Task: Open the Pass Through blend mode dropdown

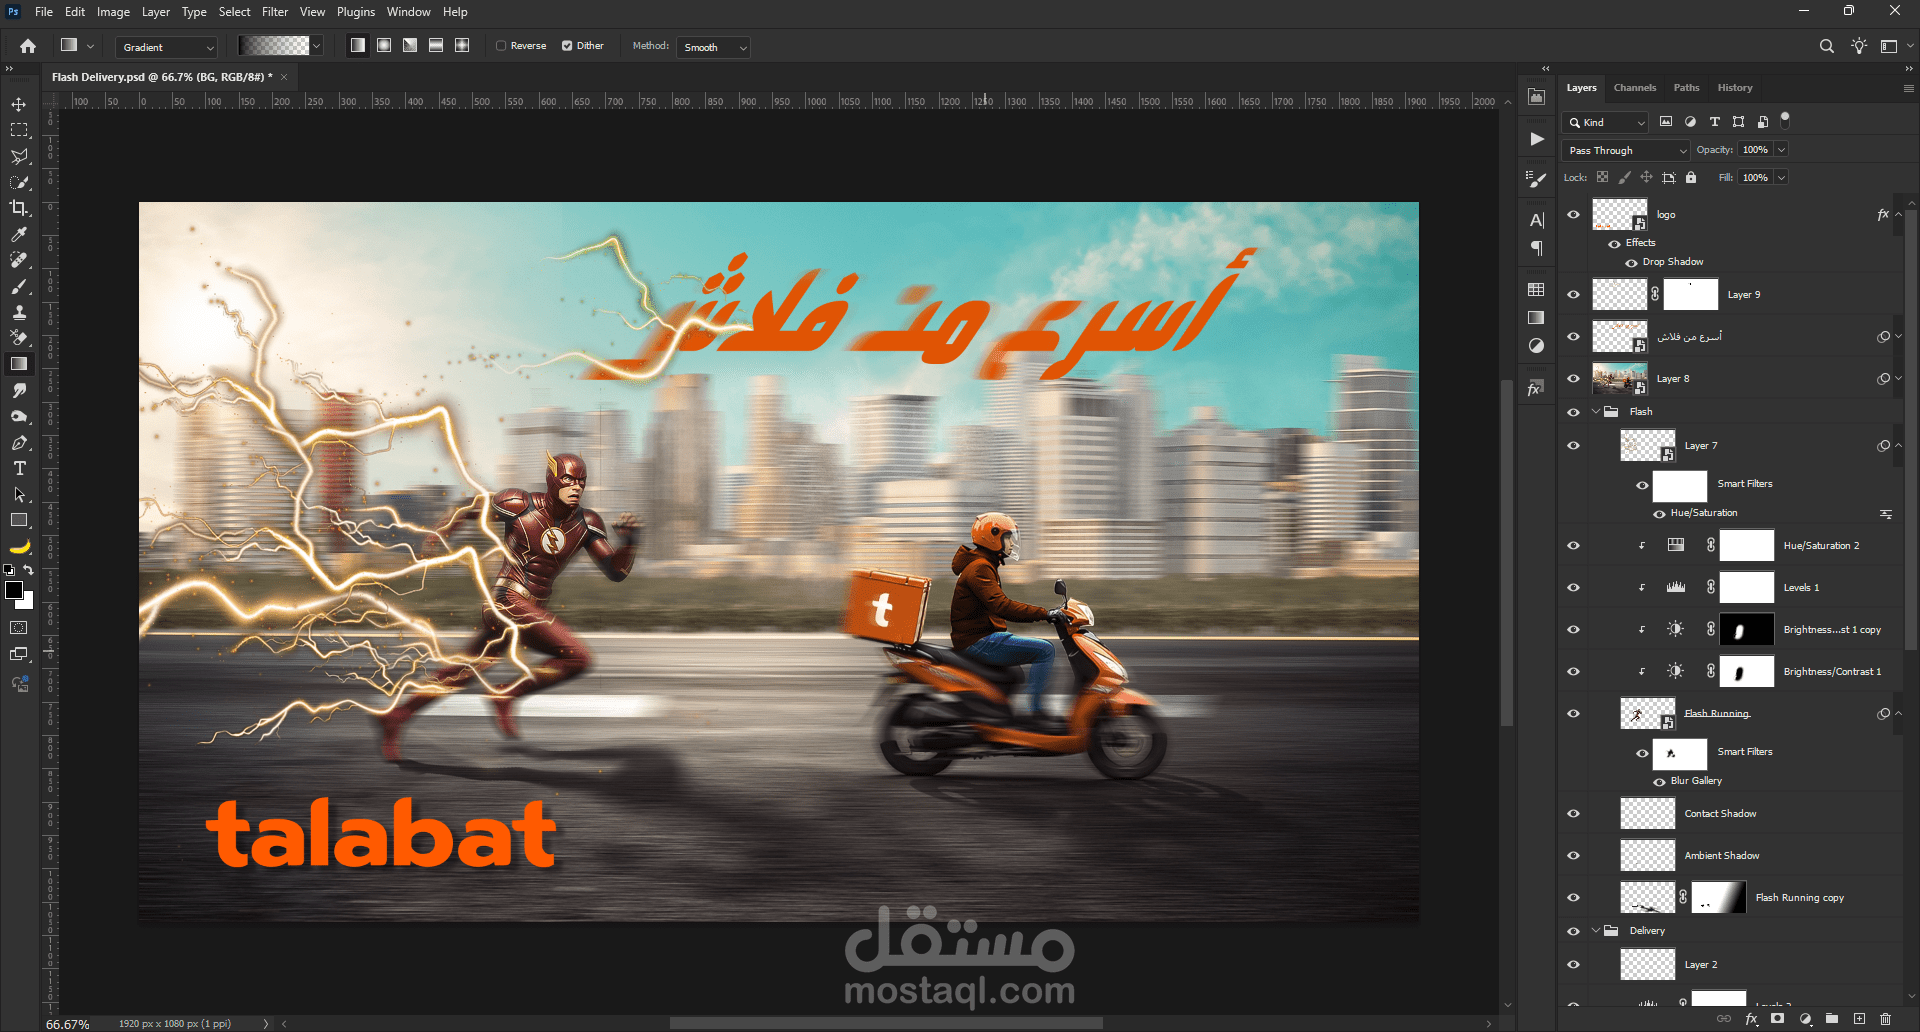Action: (x=1625, y=150)
